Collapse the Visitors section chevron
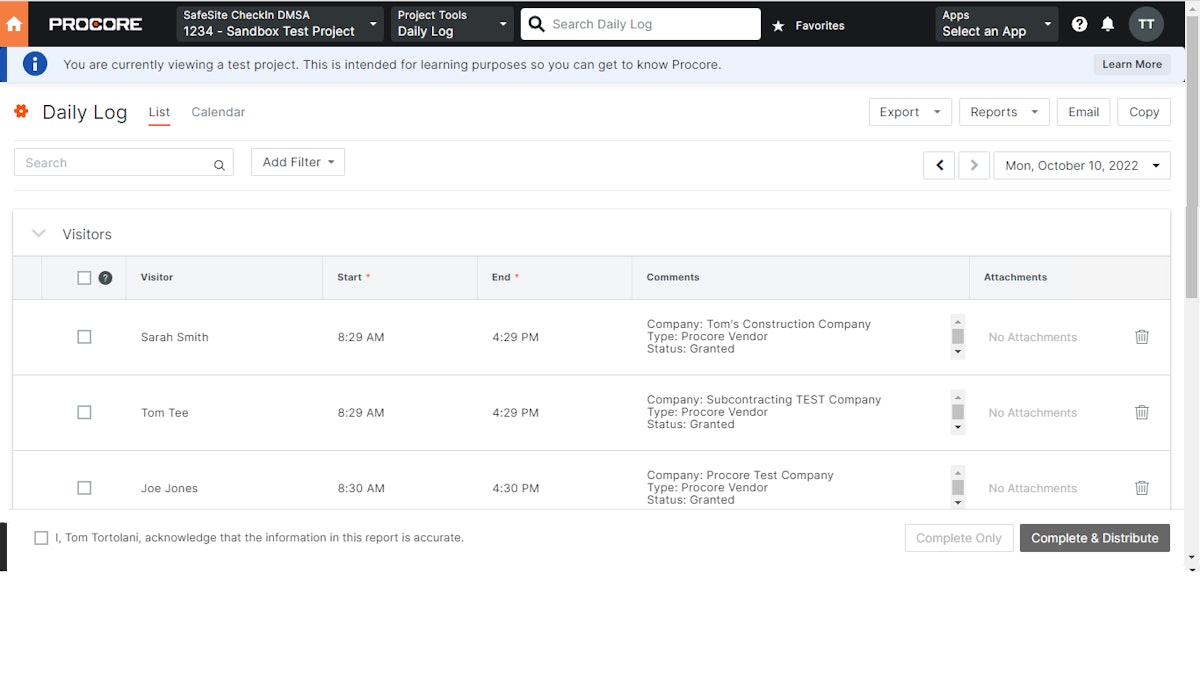The height and width of the screenshot is (675, 1200). [38, 233]
